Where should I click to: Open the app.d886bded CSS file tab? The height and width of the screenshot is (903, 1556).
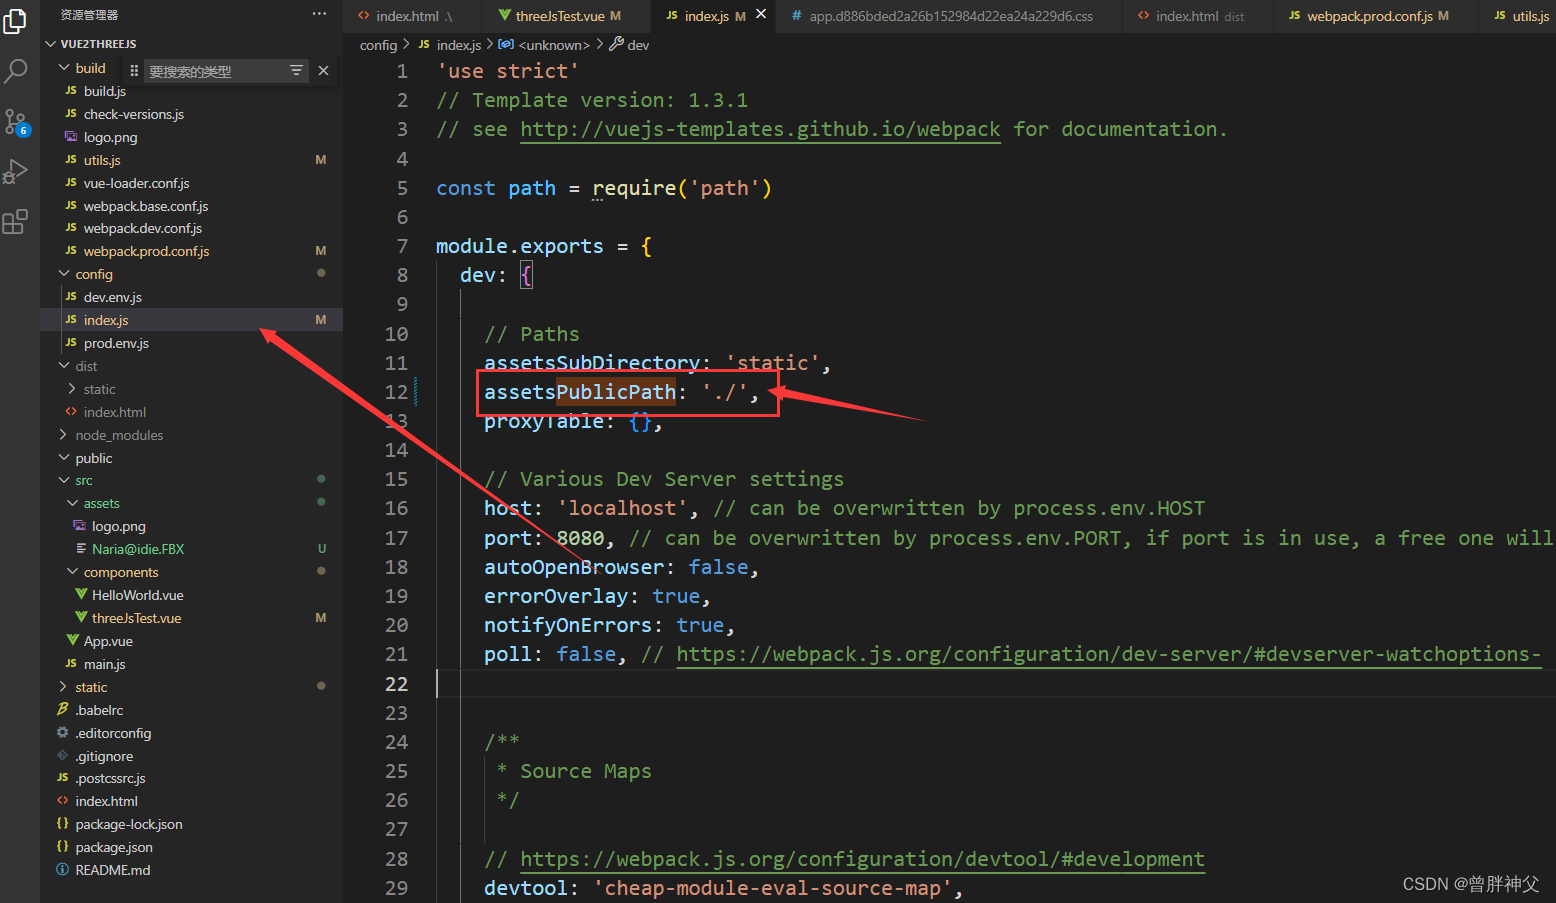click(x=950, y=16)
